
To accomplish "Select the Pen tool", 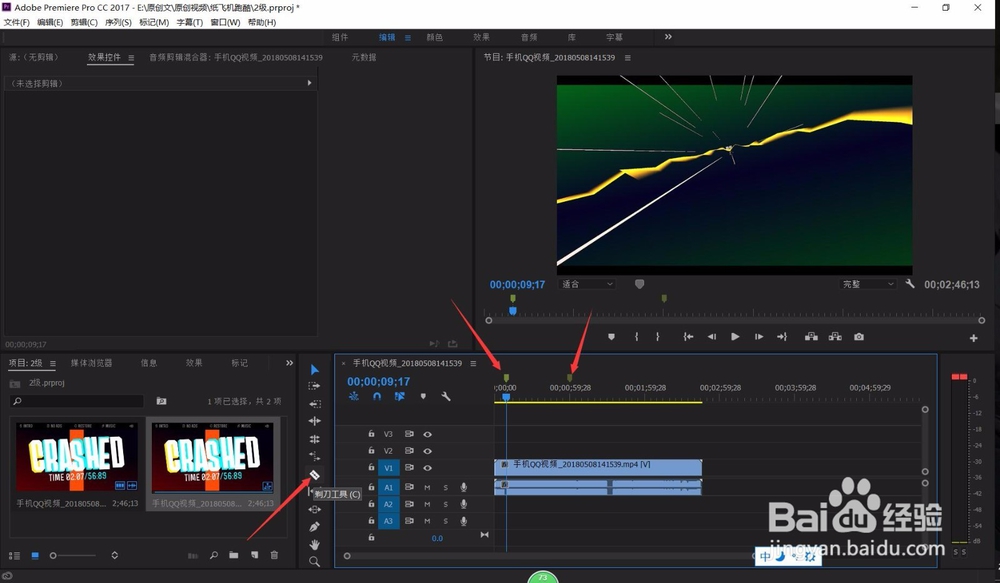I will click(x=314, y=527).
